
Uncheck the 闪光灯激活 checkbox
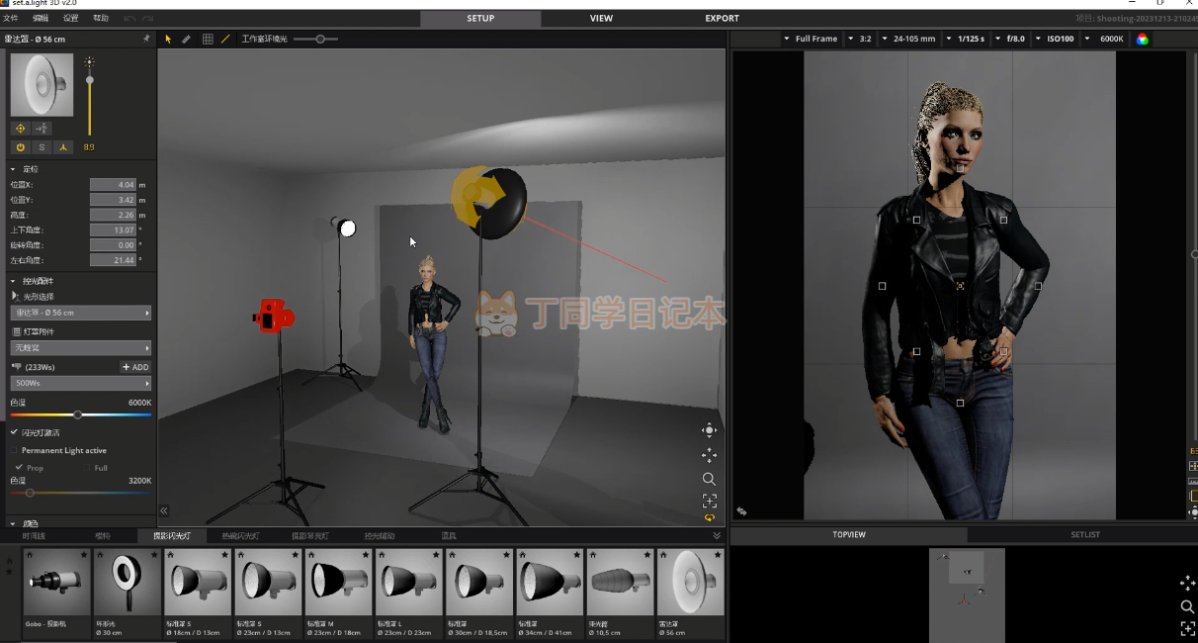pyautogui.click(x=14, y=432)
